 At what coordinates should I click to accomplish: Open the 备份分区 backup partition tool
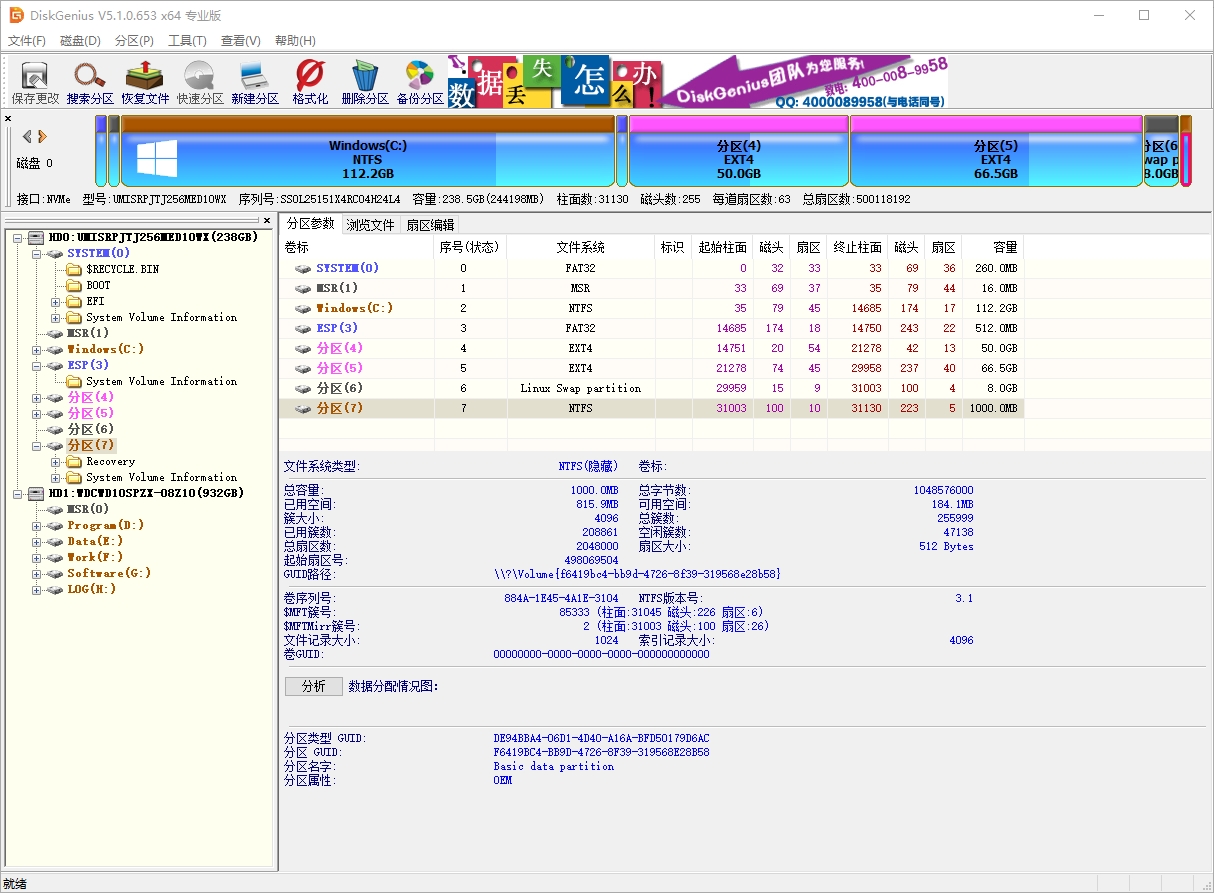point(420,82)
